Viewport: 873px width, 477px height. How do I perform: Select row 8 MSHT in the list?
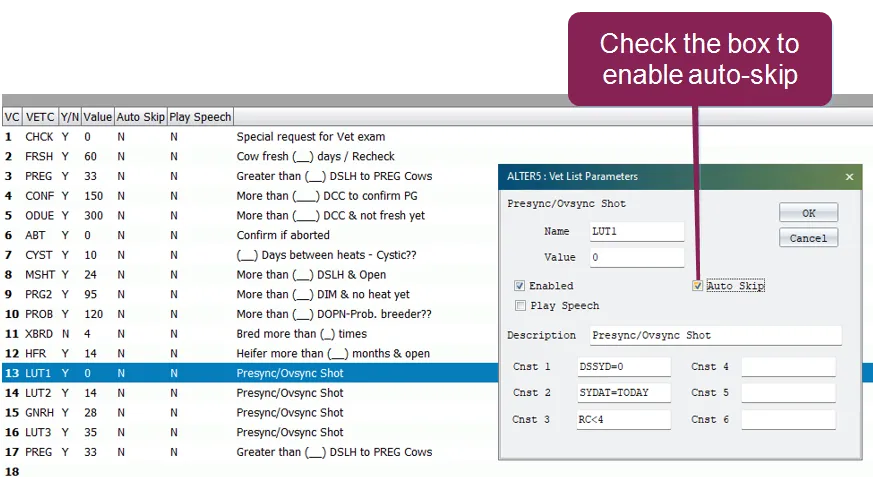click(249, 275)
